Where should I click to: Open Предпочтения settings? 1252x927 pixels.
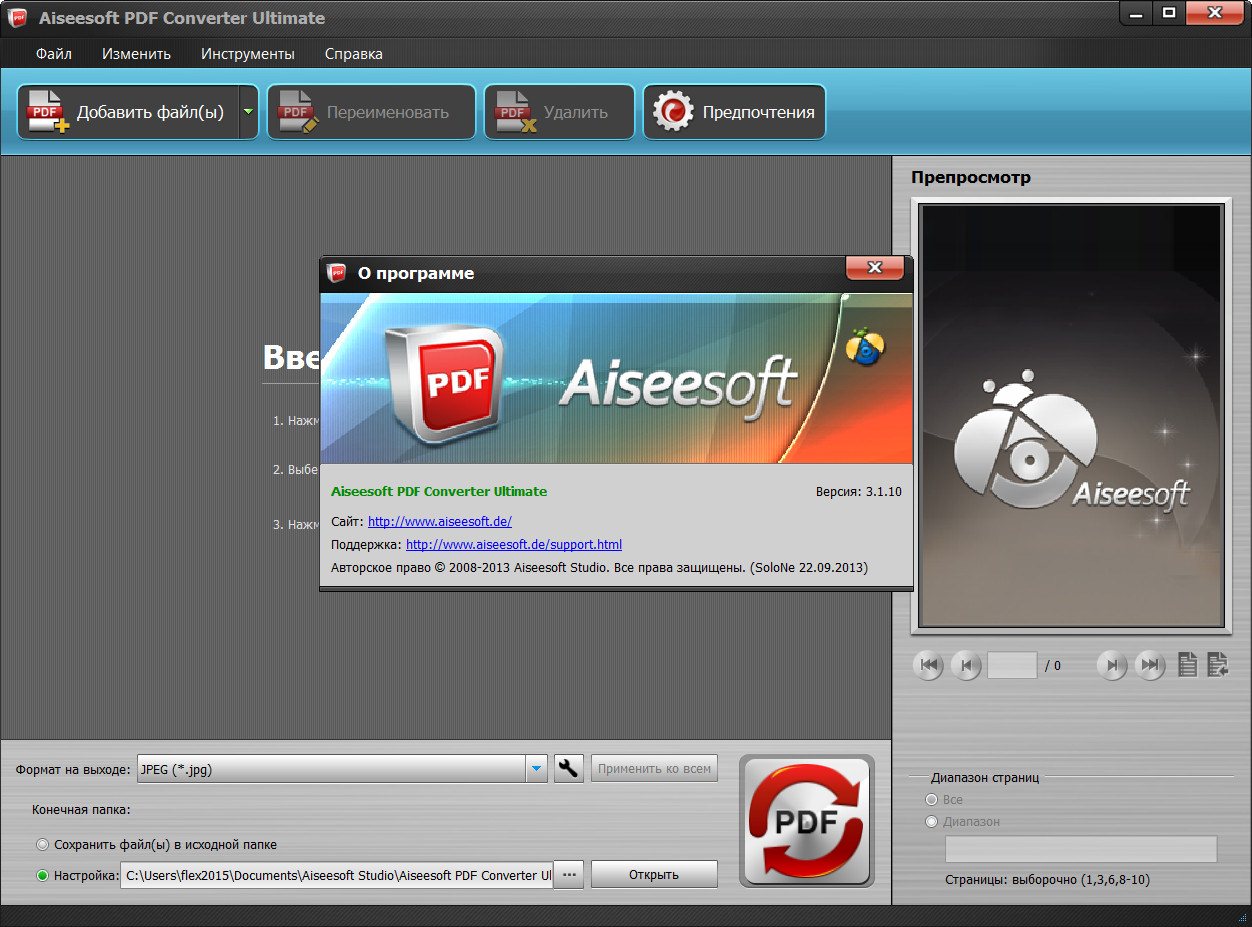pyautogui.click(x=734, y=112)
